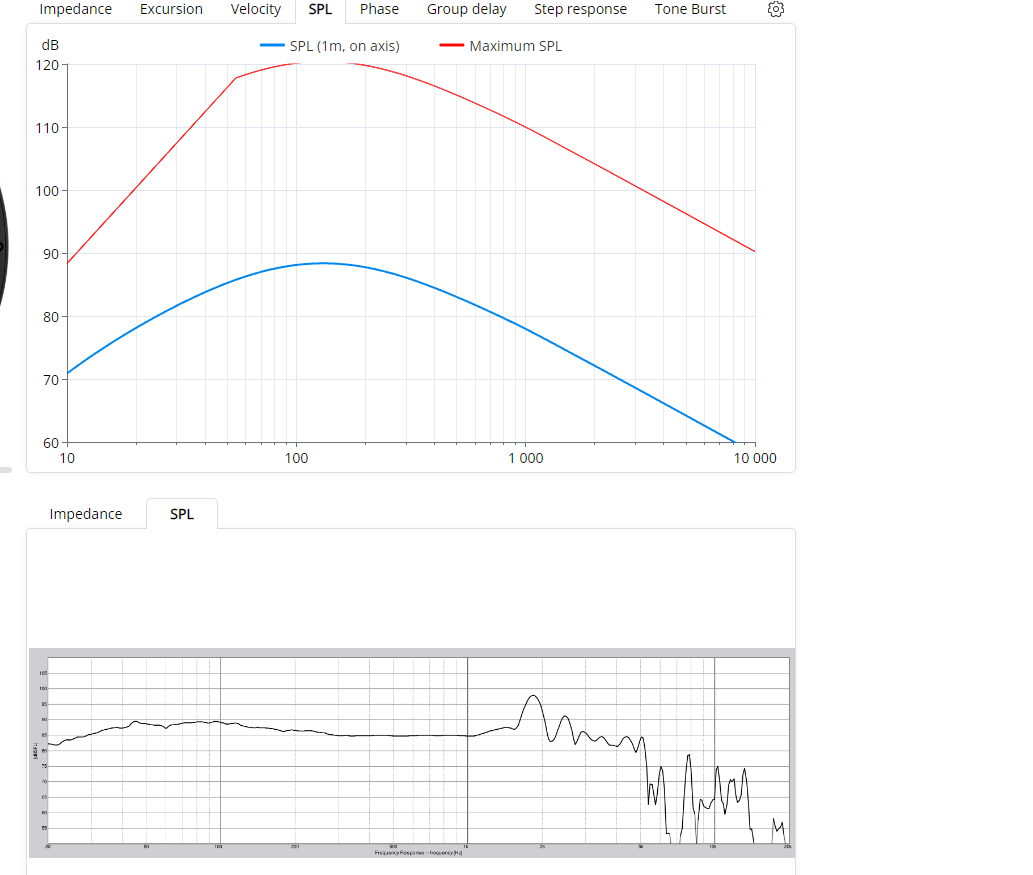
Task: Open the Tone Burst tab
Action: pos(690,9)
